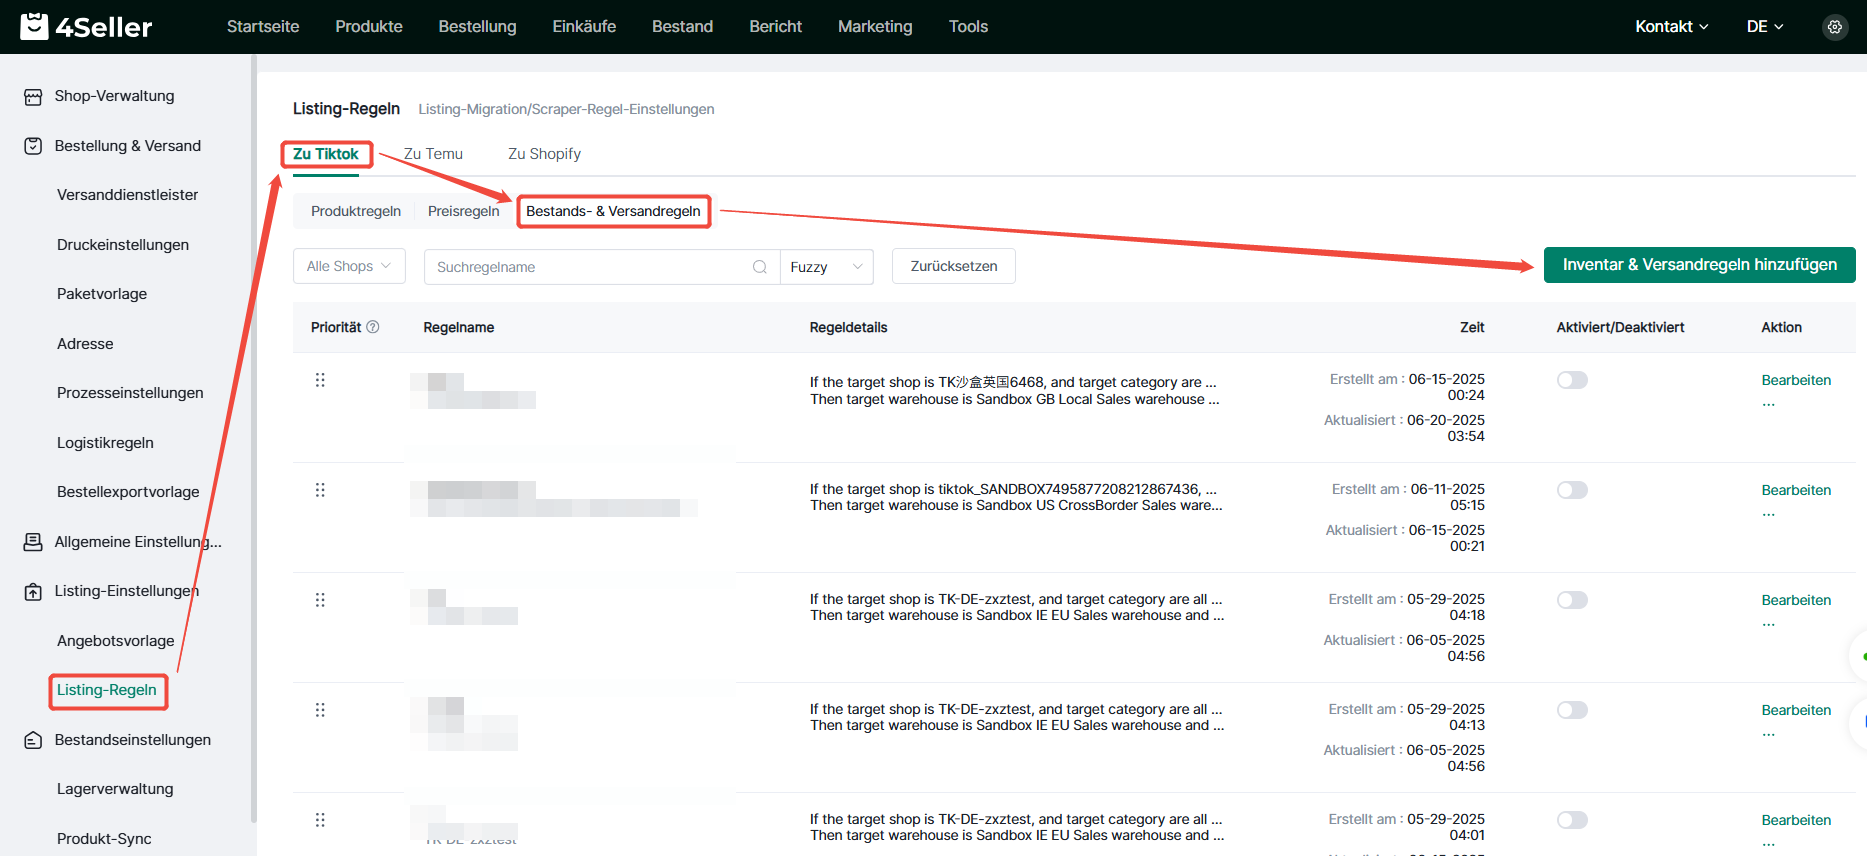The width and height of the screenshot is (1867, 856).
Task: Open more actions (...) for the TK沙盒英国6468 rule
Action: (1769, 403)
